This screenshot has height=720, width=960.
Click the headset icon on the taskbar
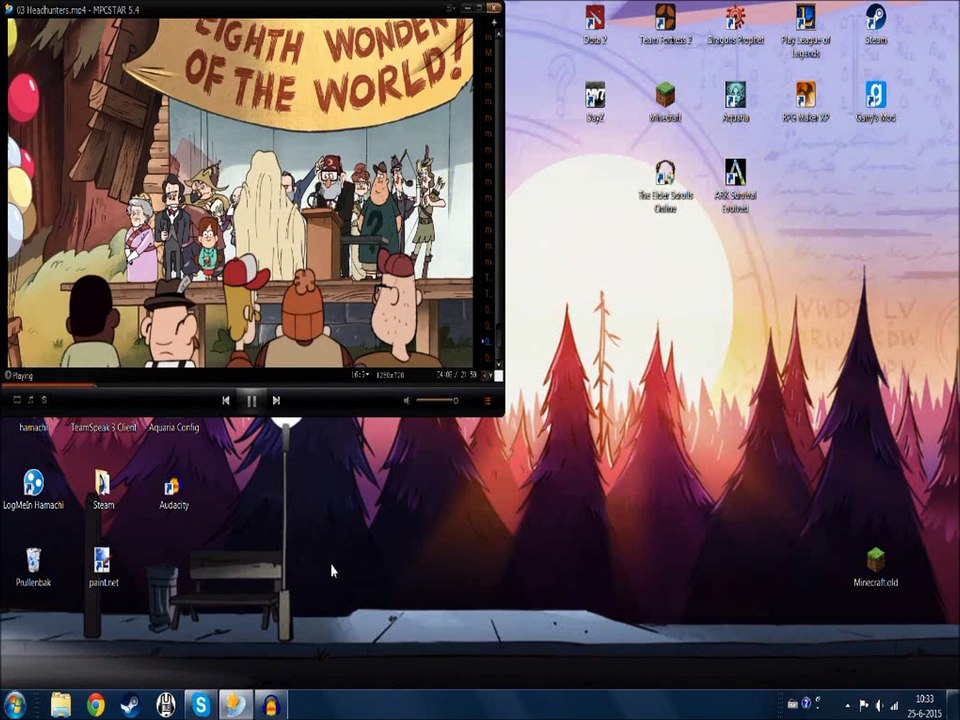tap(271, 705)
